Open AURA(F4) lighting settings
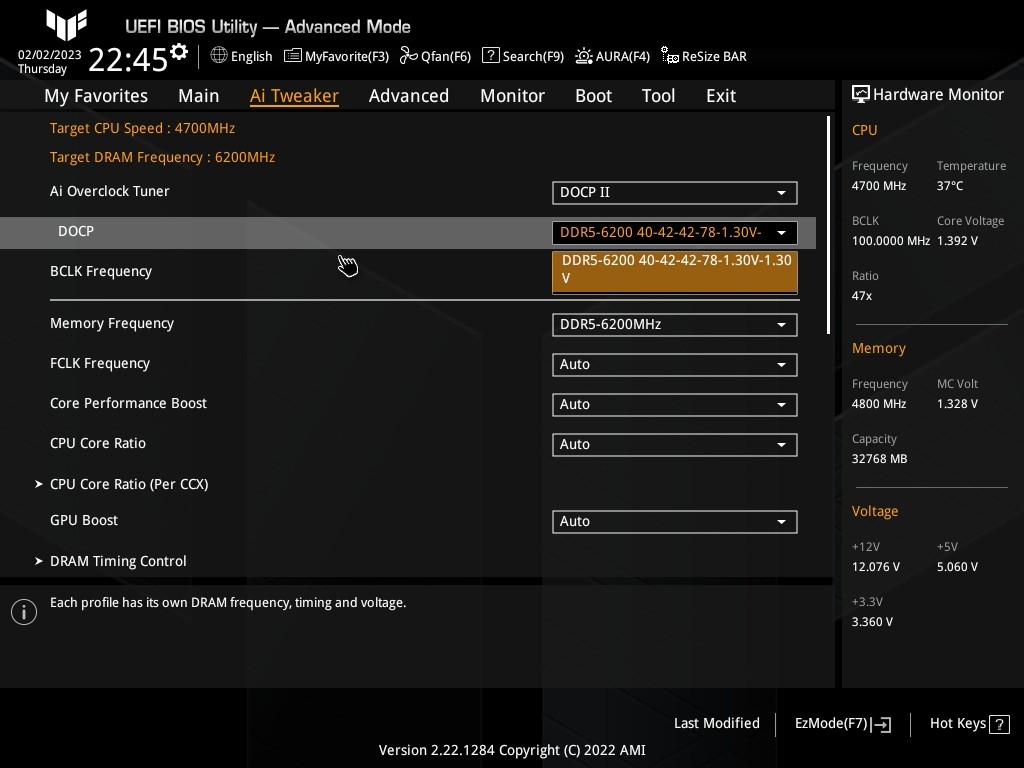Viewport: 1024px width, 768px height. [612, 56]
